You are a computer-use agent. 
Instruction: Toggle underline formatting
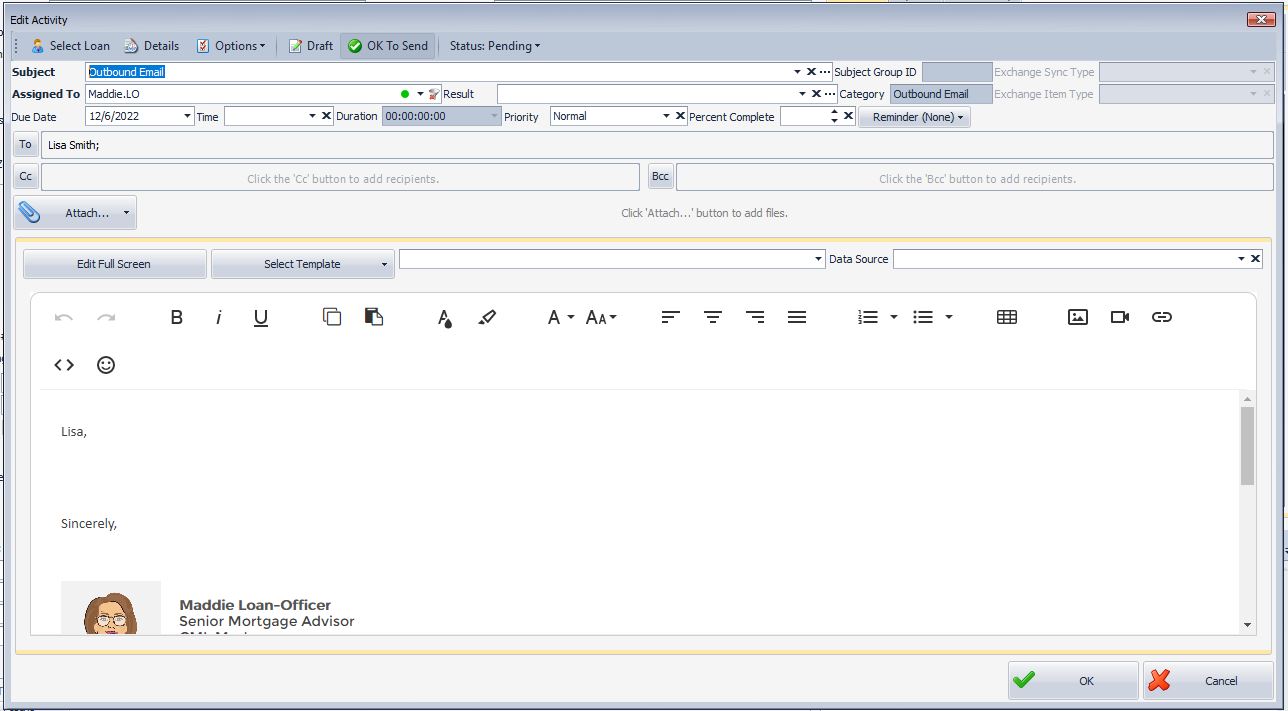260,317
